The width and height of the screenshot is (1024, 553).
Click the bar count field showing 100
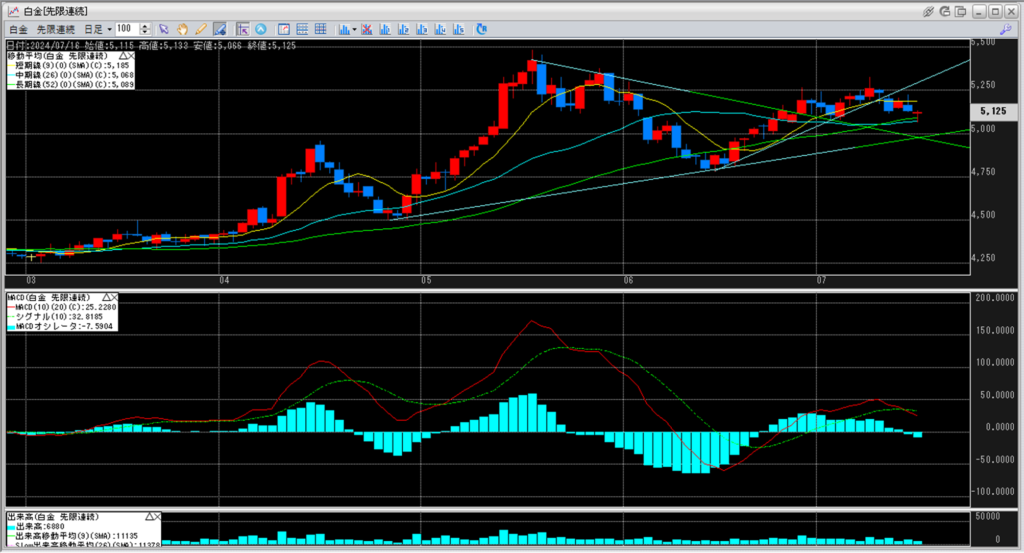(x=128, y=29)
